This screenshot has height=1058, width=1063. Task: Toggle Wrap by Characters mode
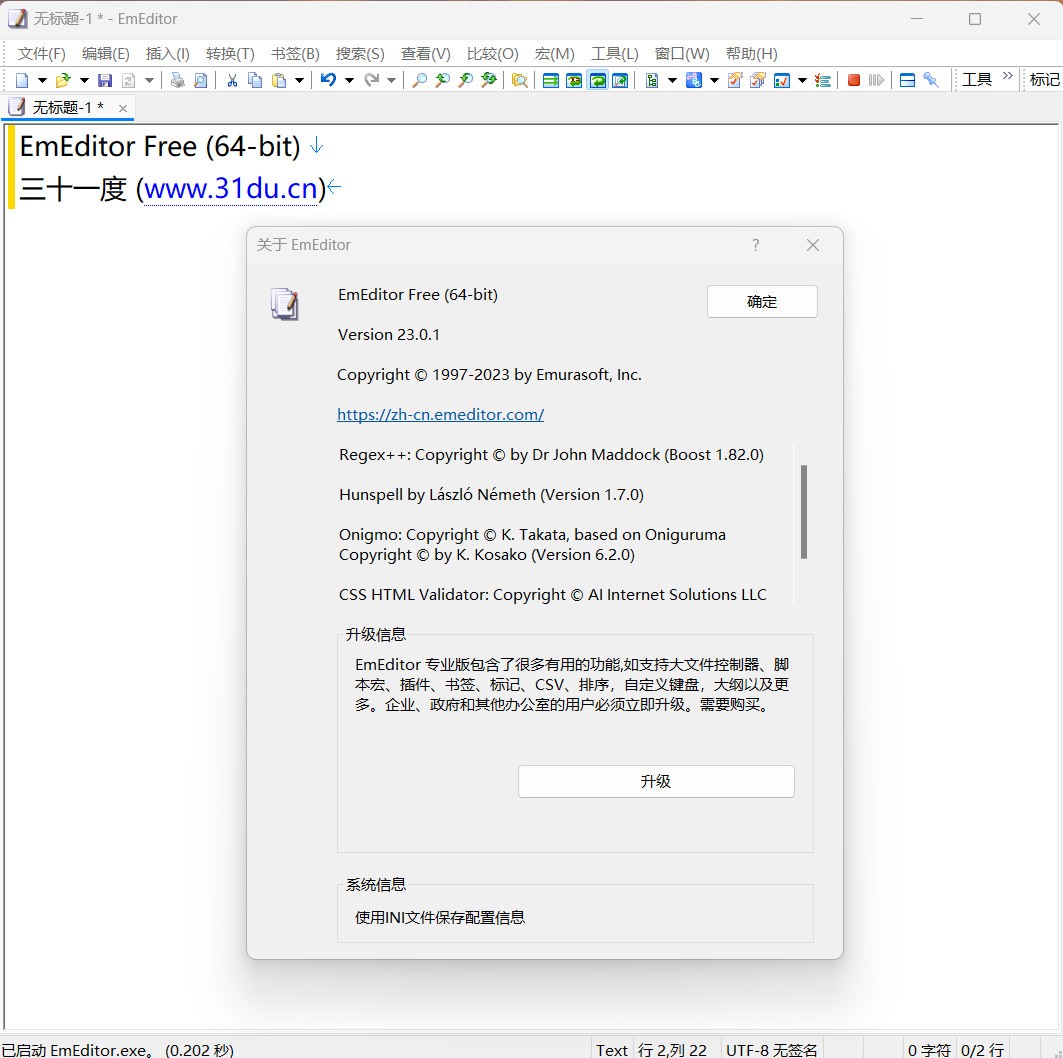pyautogui.click(x=574, y=81)
